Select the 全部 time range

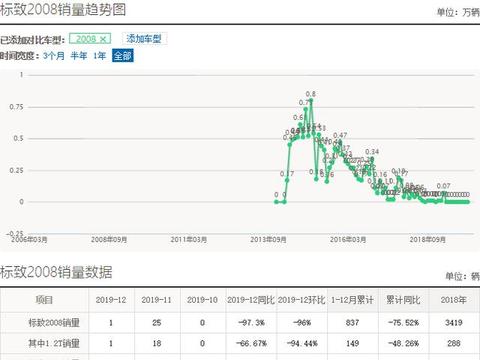click(123, 56)
